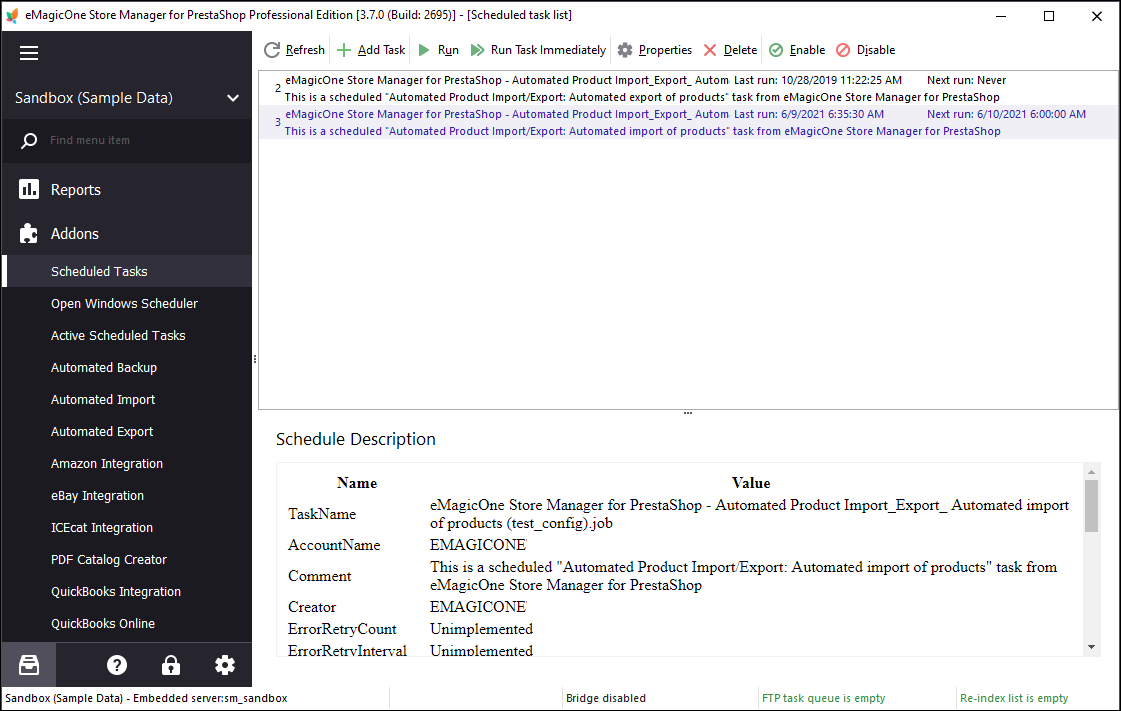Click the Refresh toolbar icon
The height and width of the screenshot is (711, 1121).
click(x=272, y=50)
